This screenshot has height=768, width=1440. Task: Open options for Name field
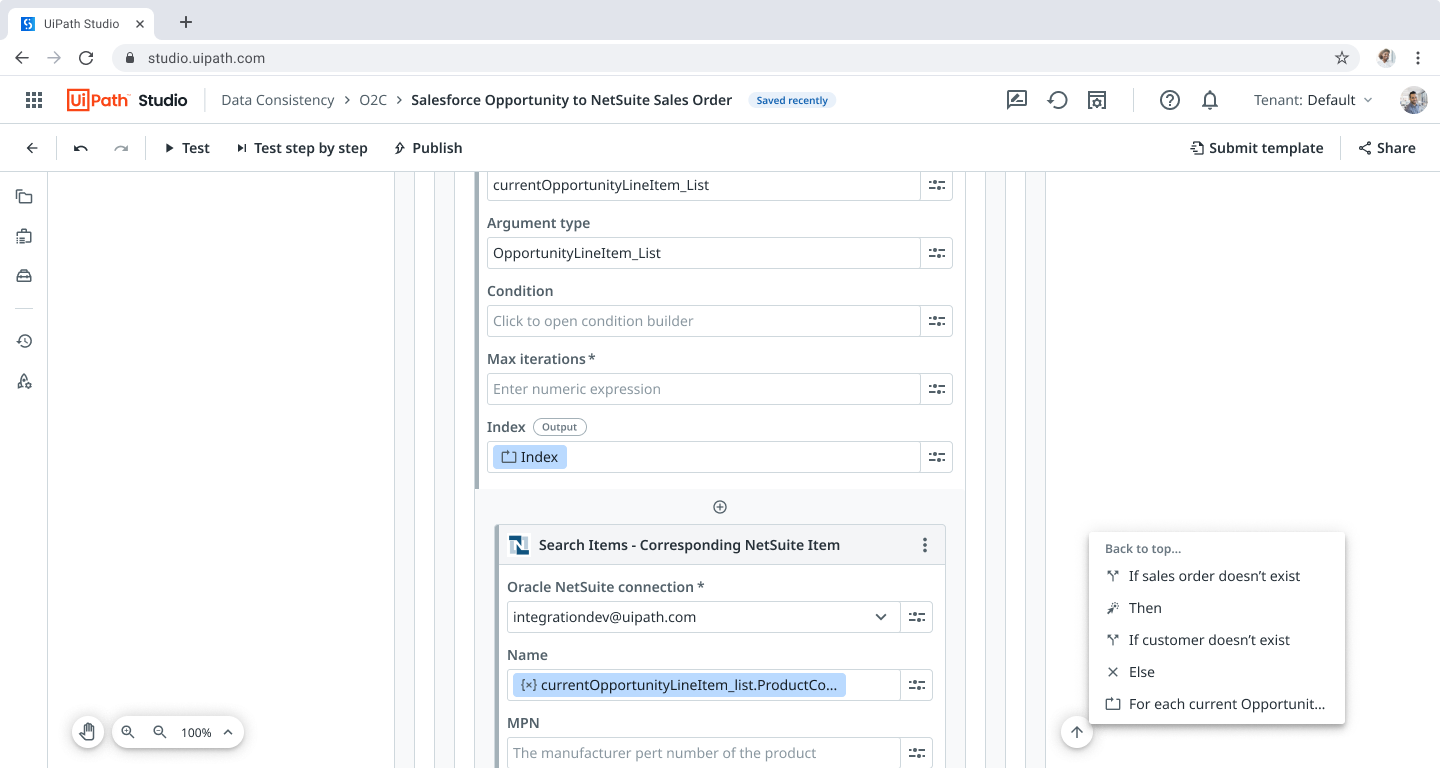(x=917, y=685)
